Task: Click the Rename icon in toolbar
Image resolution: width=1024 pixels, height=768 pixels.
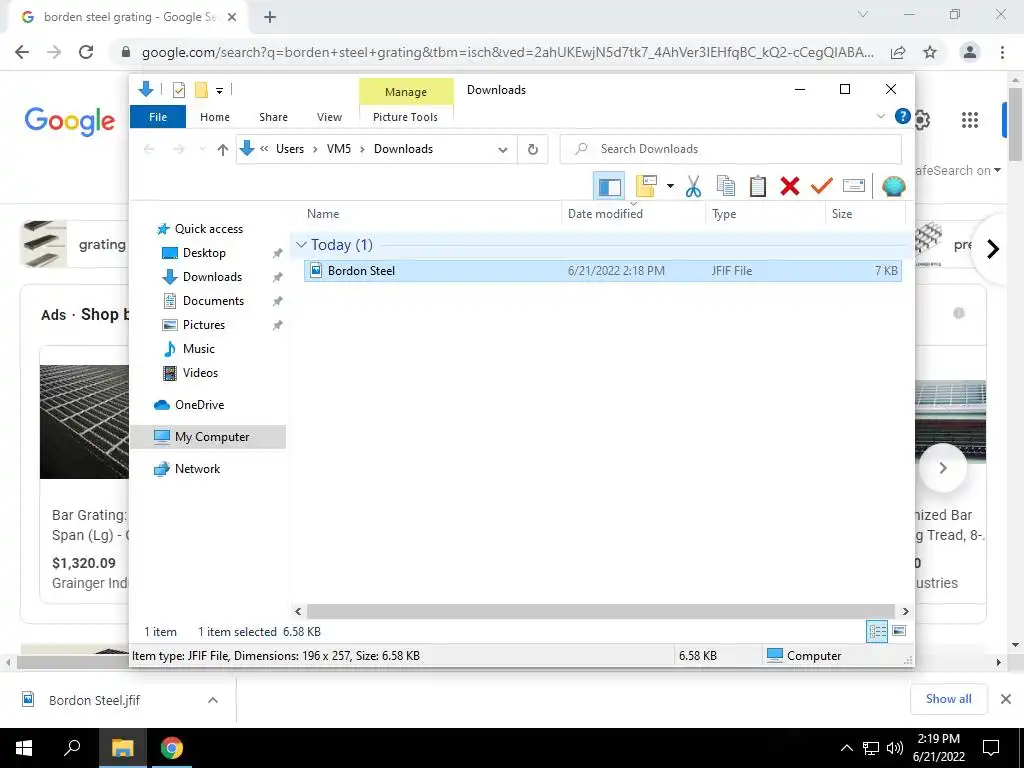Action: click(854, 186)
